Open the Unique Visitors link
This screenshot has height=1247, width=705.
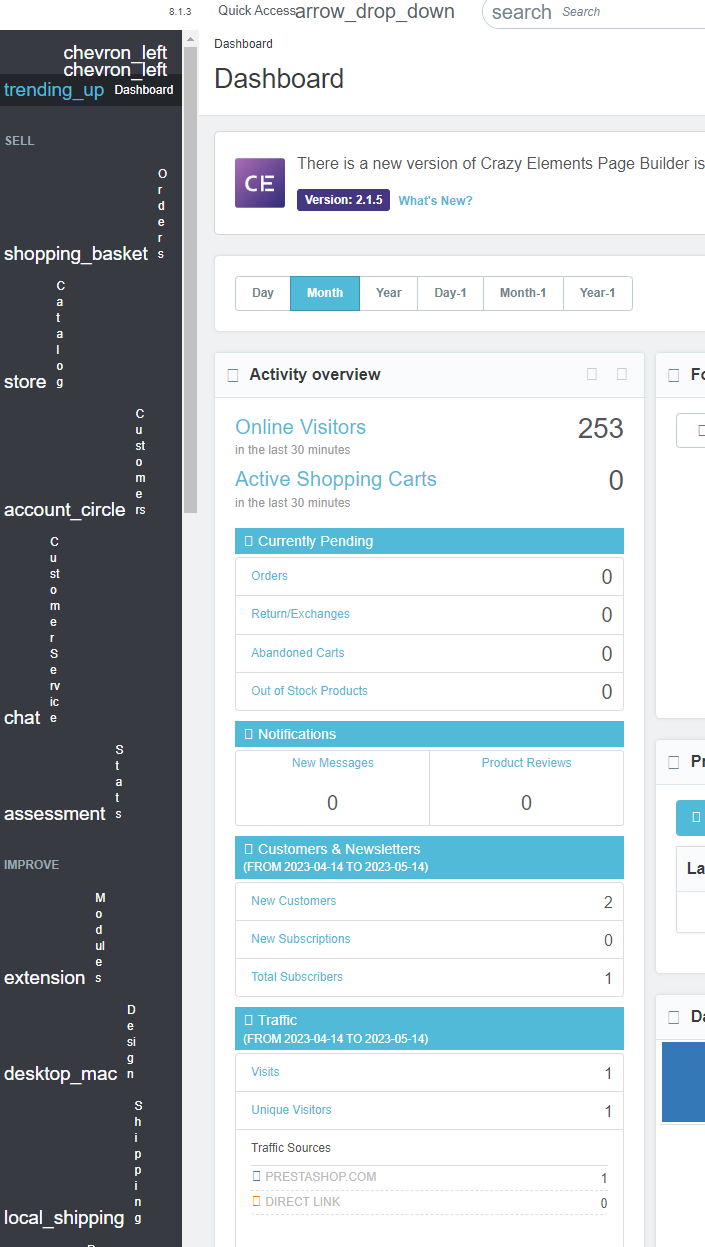tap(291, 1110)
